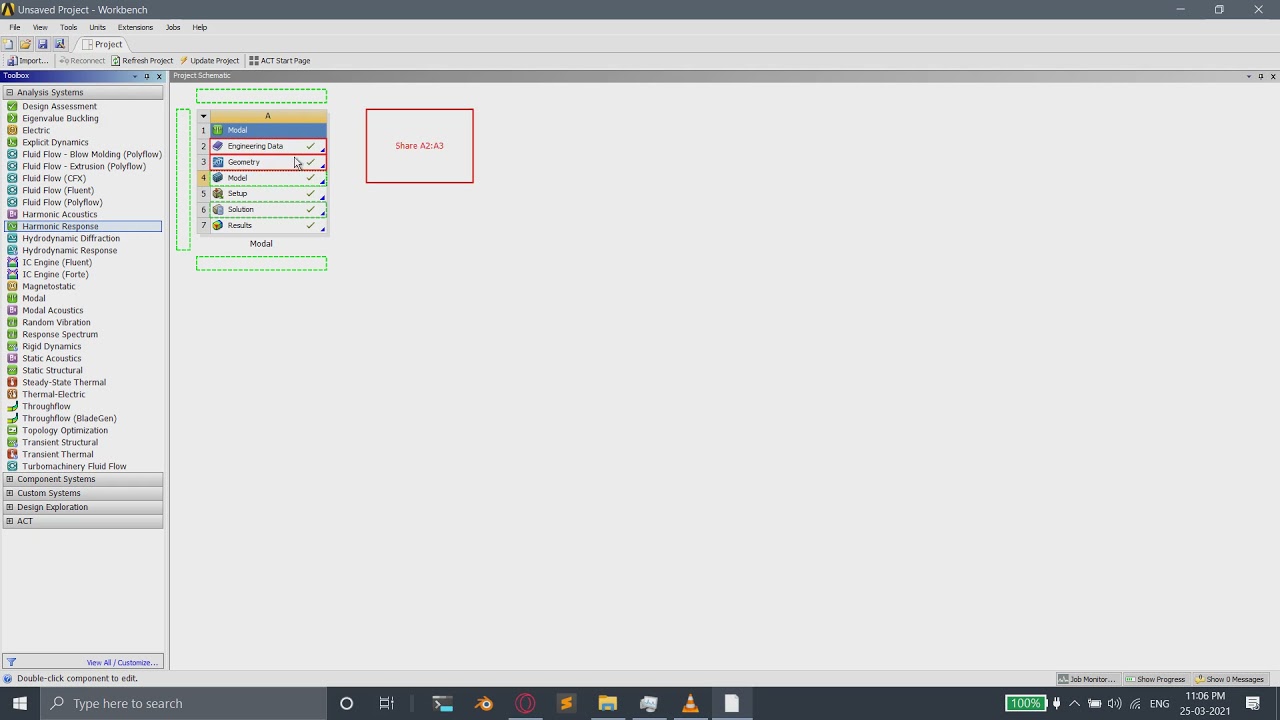Screen dimensions: 1280x720
Task: Click the Fluid Flow (Fluent) system icon
Action: click(12, 190)
